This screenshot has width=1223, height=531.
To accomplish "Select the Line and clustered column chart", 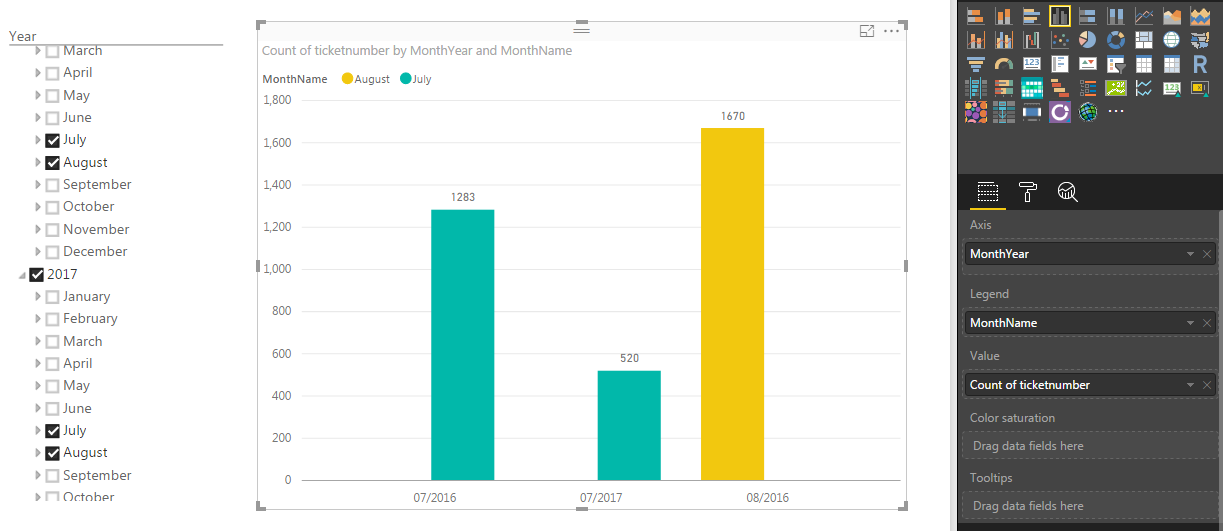I will click(1004, 40).
